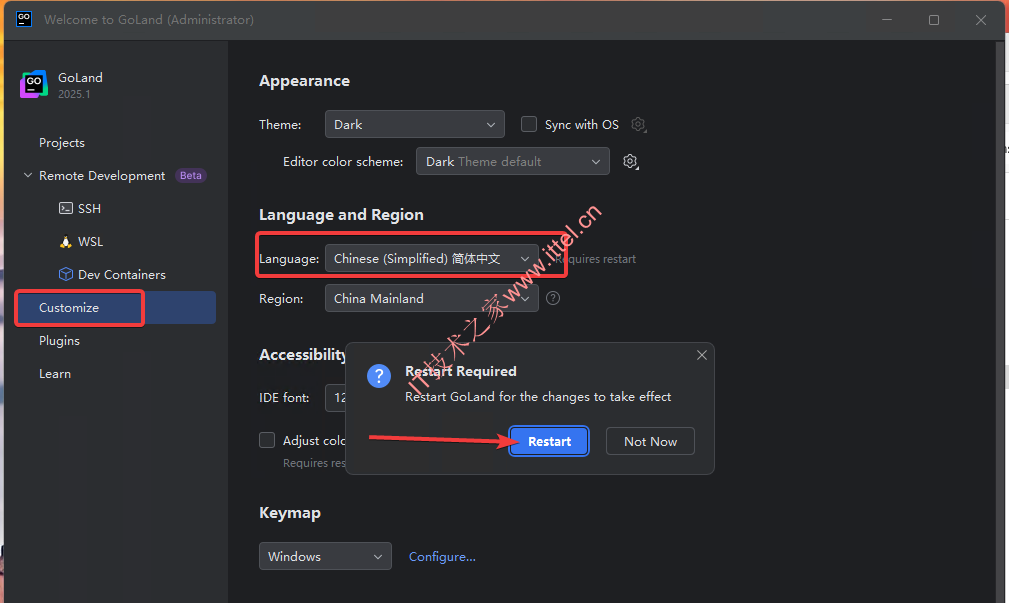The height and width of the screenshot is (603, 1009).
Task: Click the blue question icon in dialog
Action: pyautogui.click(x=379, y=376)
